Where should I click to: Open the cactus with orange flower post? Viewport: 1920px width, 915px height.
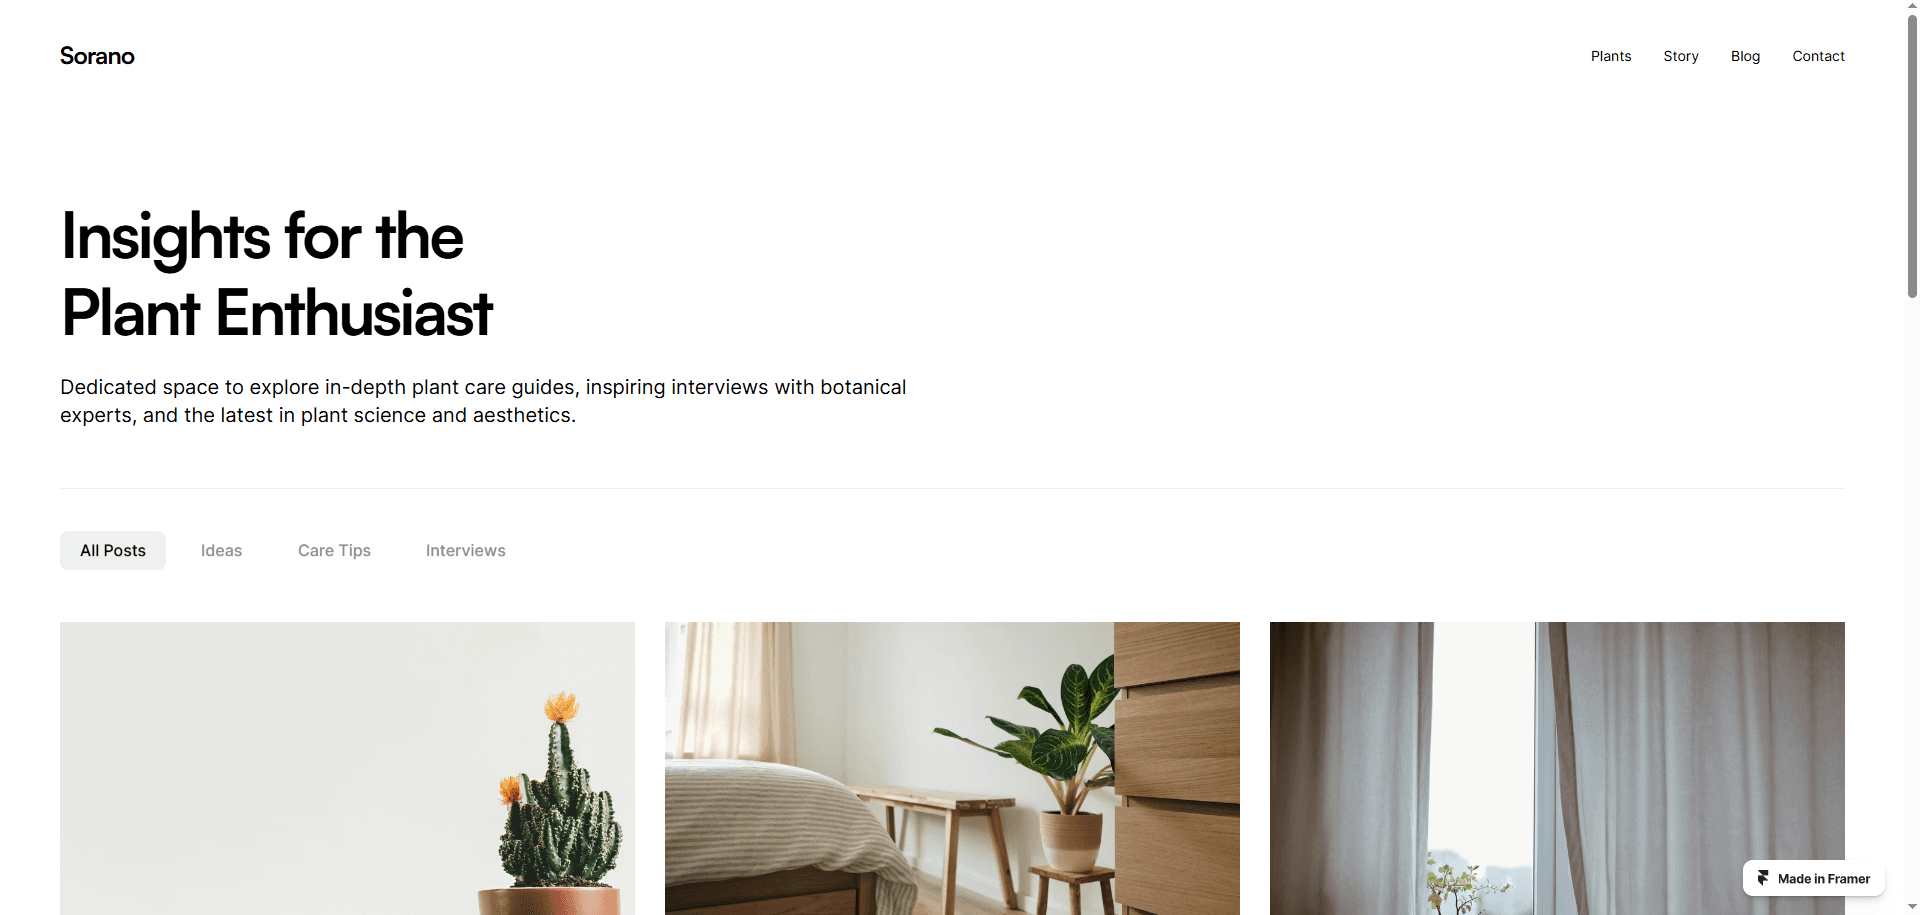pos(347,768)
